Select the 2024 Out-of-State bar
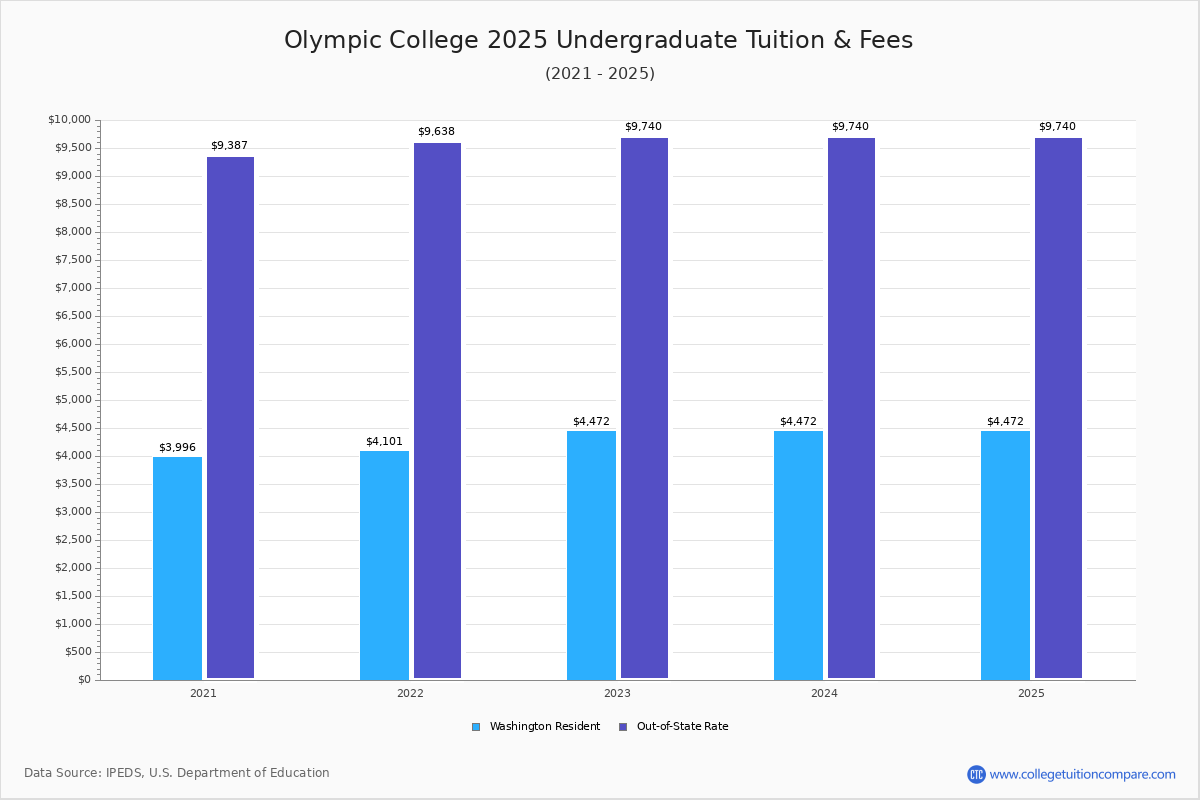The width and height of the screenshot is (1200, 800). click(x=851, y=408)
